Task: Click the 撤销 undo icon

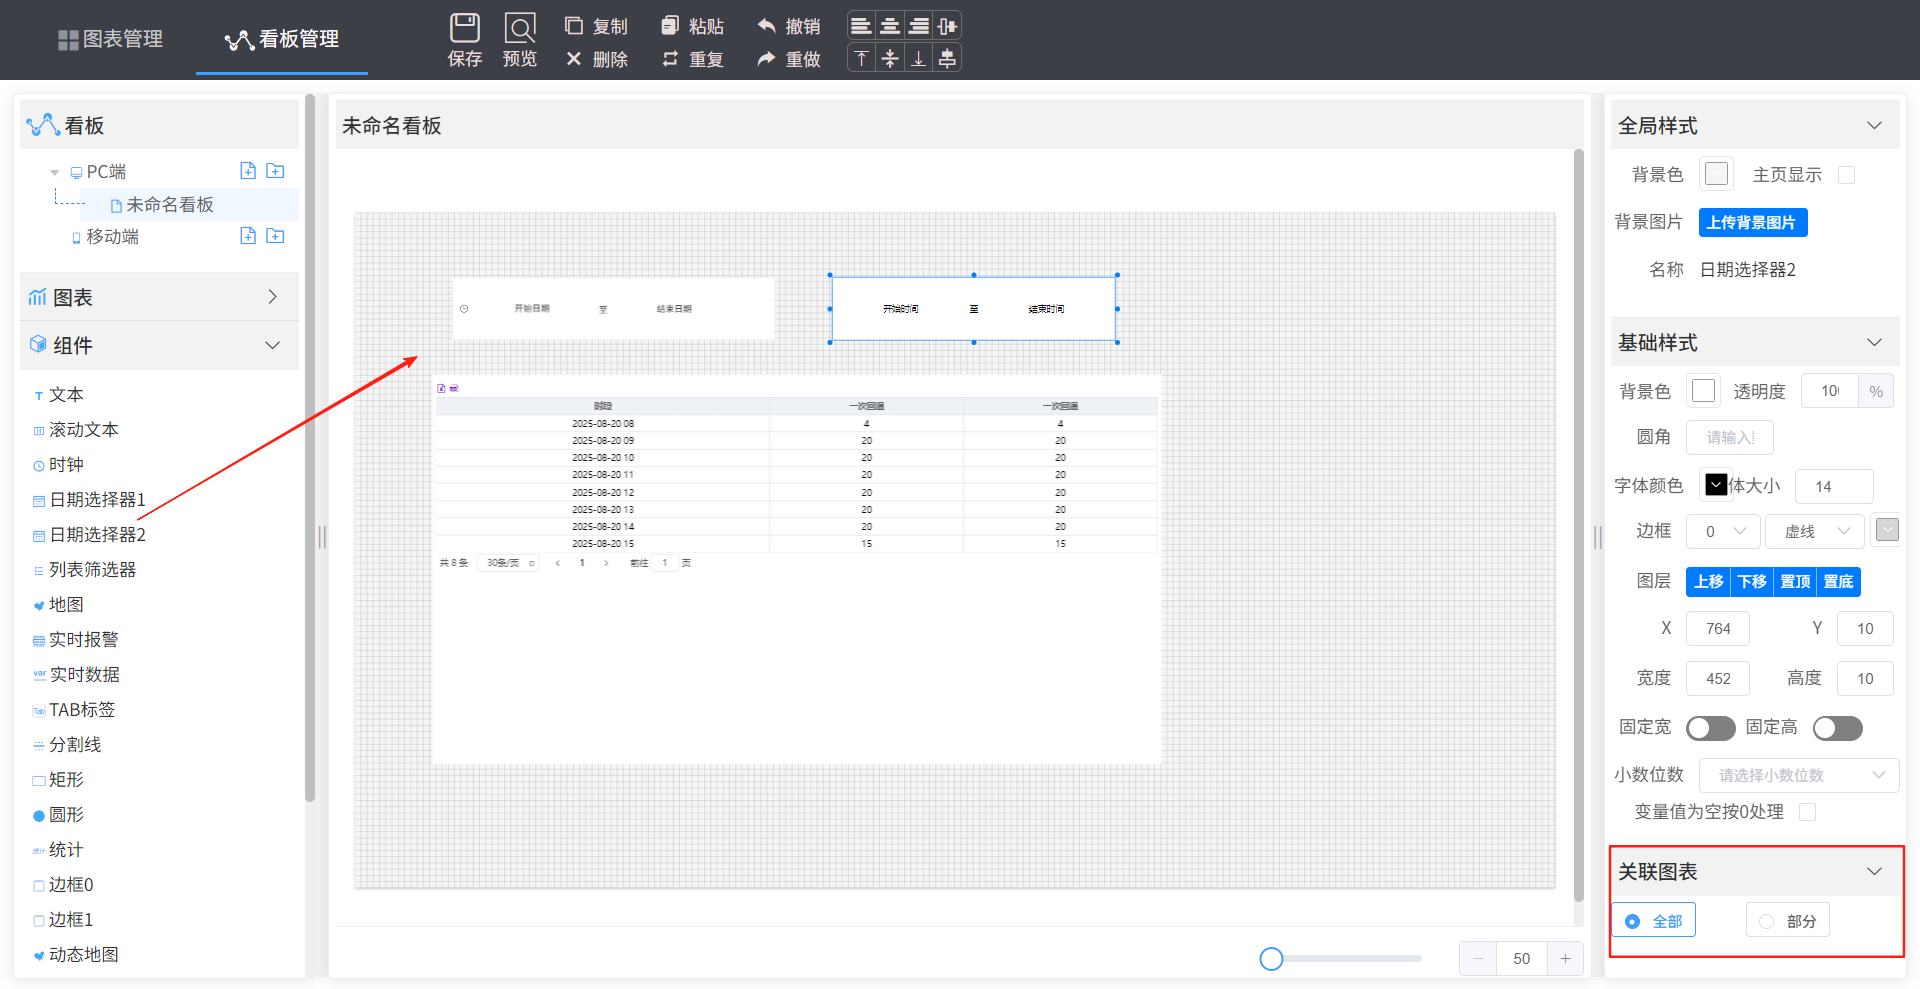Action: pyautogui.click(x=767, y=26)
